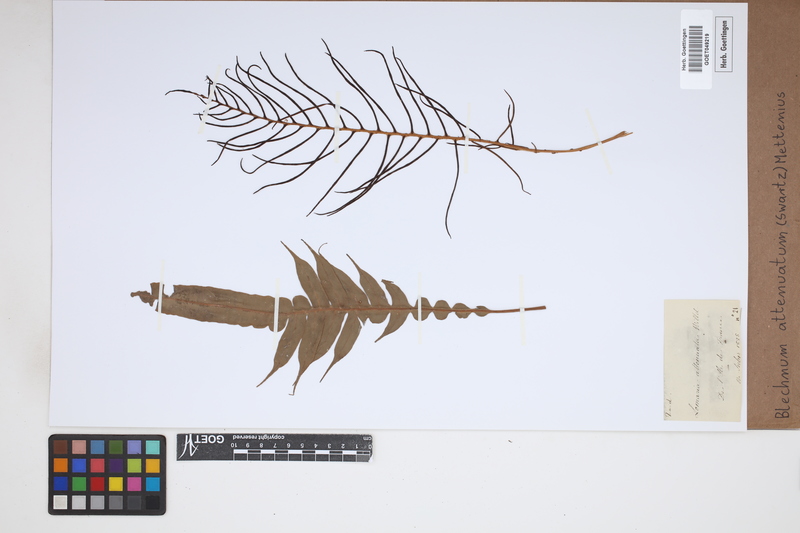The height and width of the screenshot is (533, 800).
Task: Click the GOET logo on the scale bar
Action: point(201,445)
